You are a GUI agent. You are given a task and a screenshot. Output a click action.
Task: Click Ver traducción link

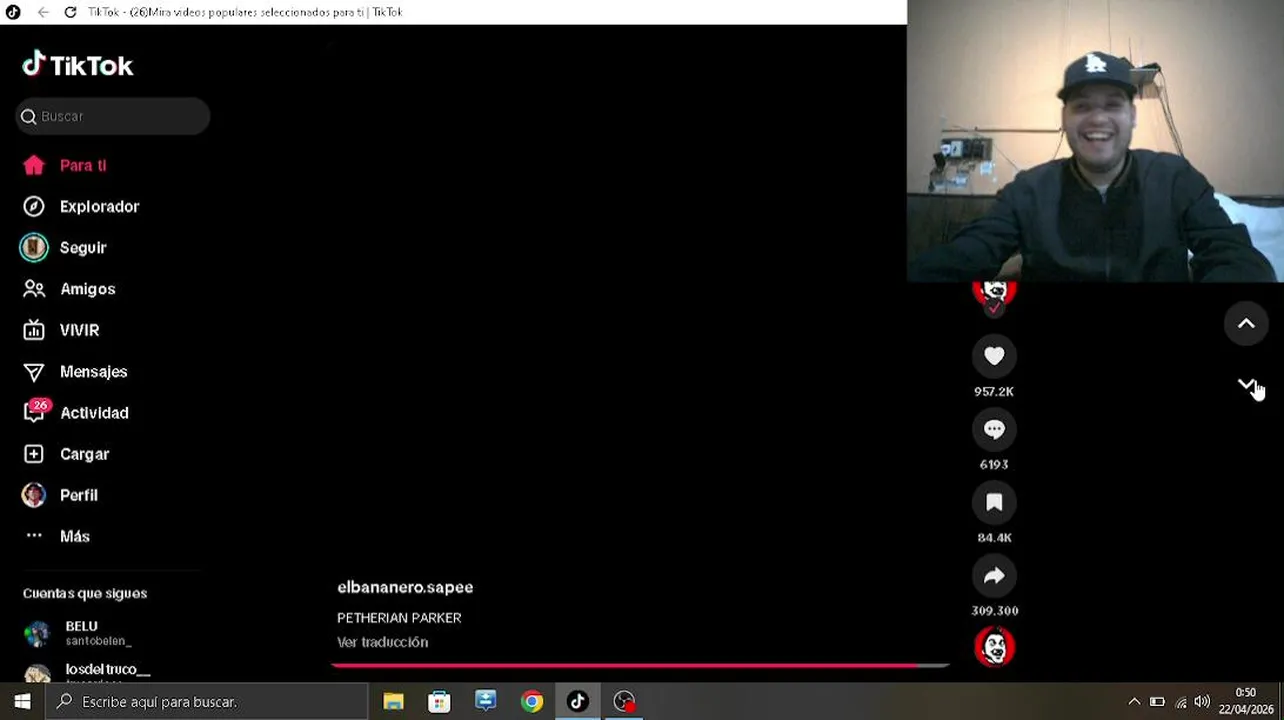(382, 642)
